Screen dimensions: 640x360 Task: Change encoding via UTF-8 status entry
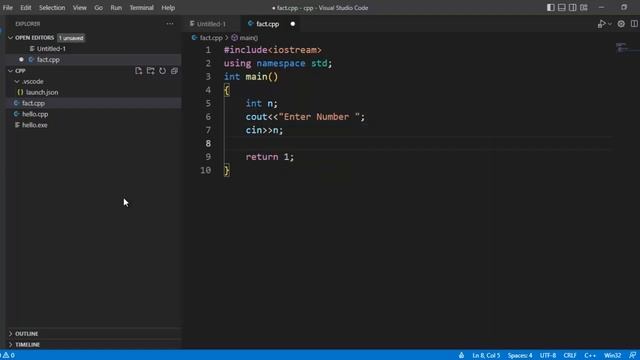pyautogui.click(x=548, y=355)
